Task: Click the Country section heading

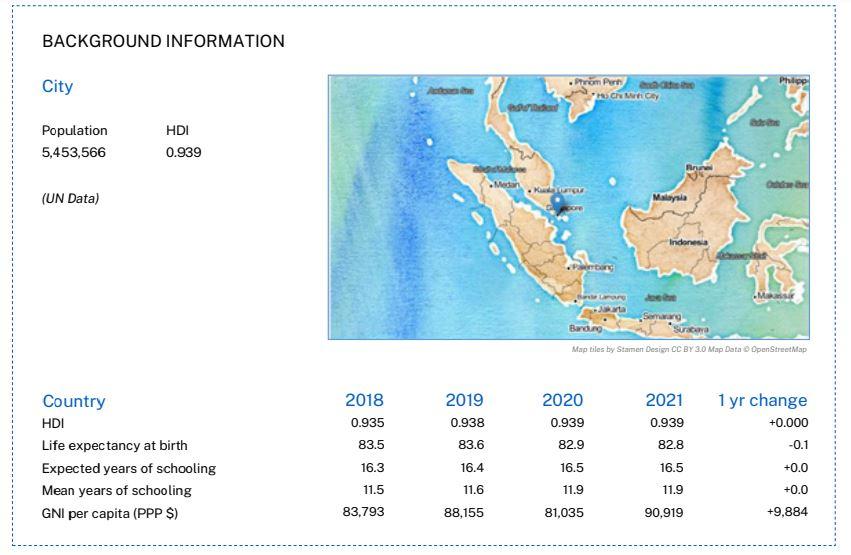Action: 73,401
